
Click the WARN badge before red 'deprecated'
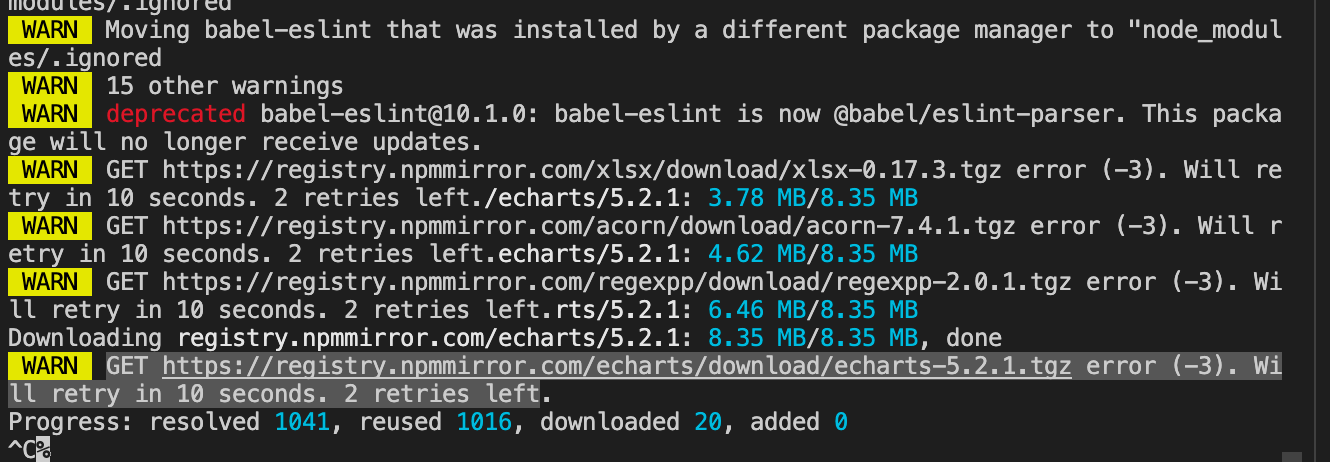[x=50, y=114]
